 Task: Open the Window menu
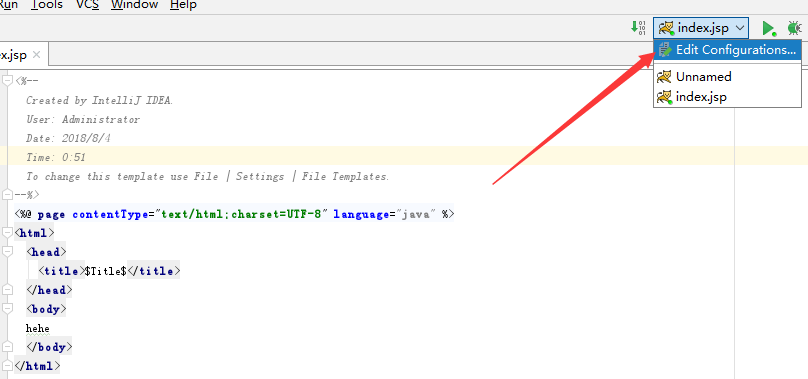click(134, 5)
